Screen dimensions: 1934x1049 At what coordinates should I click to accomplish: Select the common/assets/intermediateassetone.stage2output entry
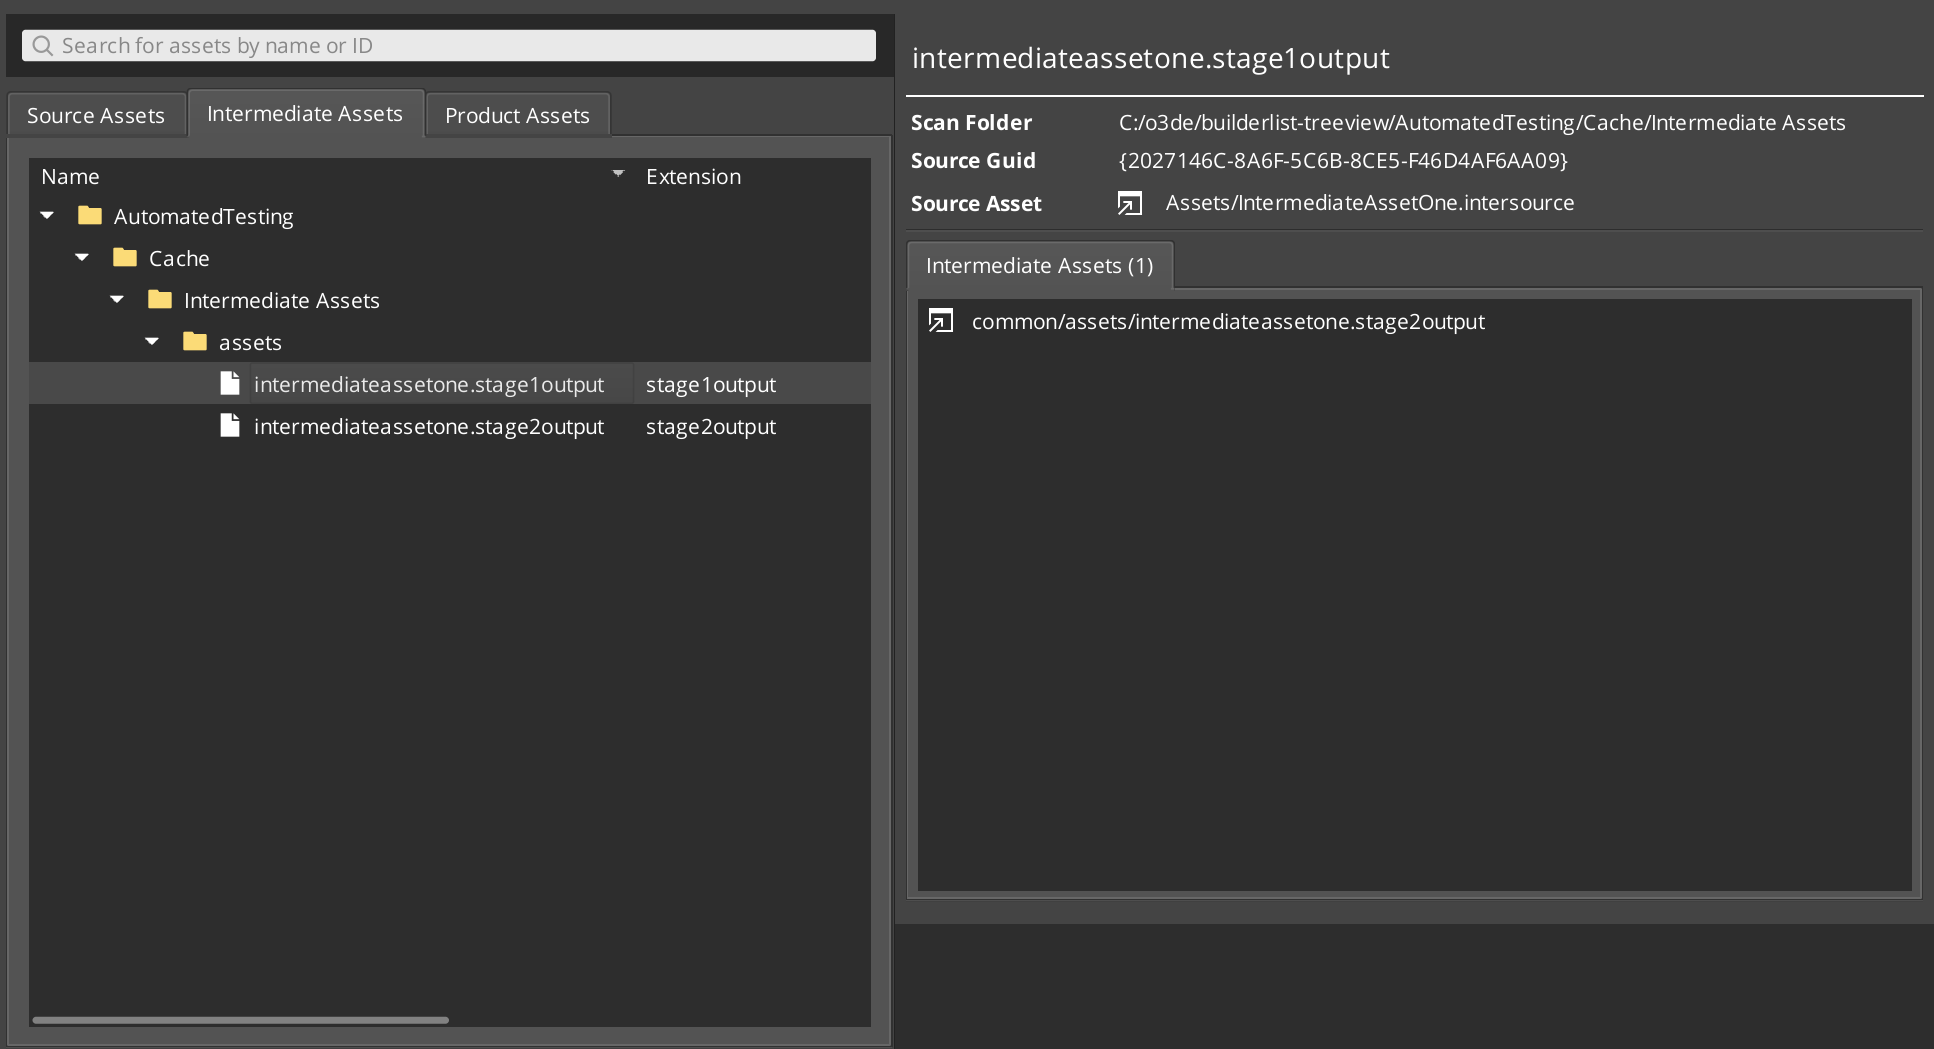pyautogui.click(x=1228, y=321)
